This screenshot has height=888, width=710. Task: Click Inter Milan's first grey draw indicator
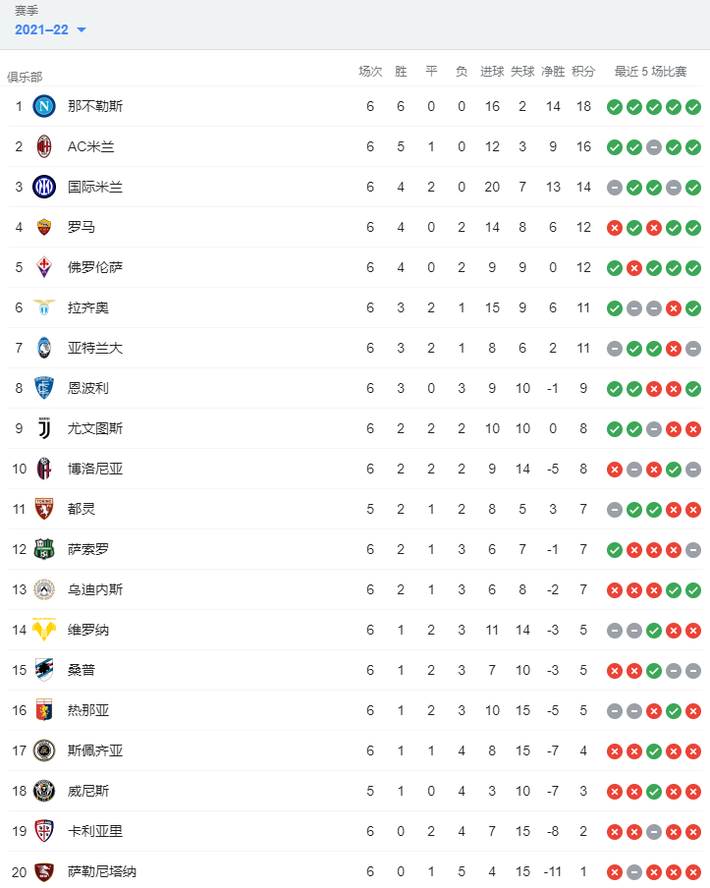coord(614,187)
